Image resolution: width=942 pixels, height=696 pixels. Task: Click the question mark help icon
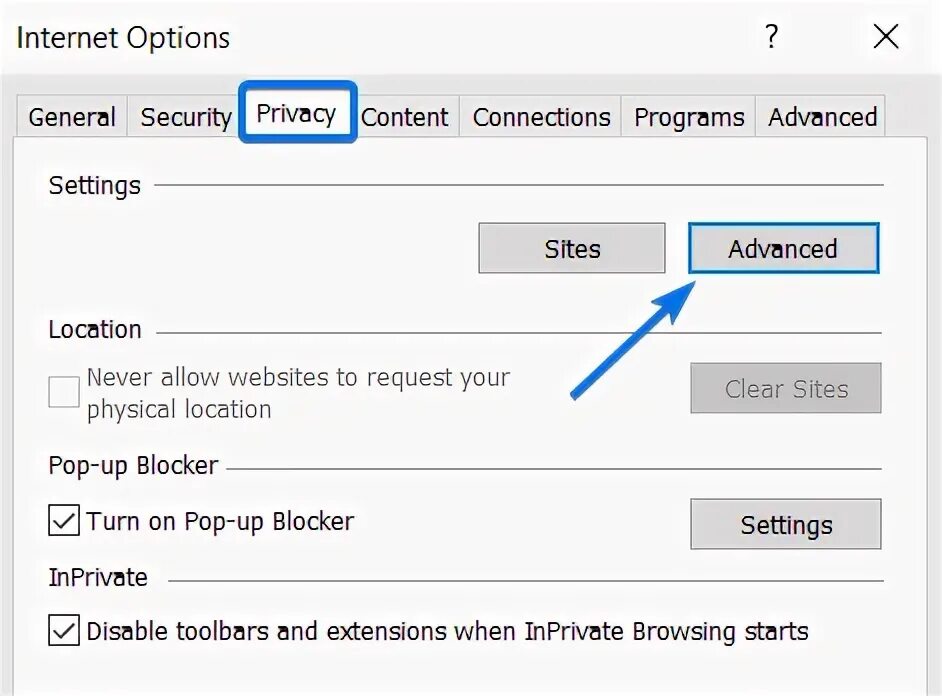pyautogui.click(x=771, y=38)
